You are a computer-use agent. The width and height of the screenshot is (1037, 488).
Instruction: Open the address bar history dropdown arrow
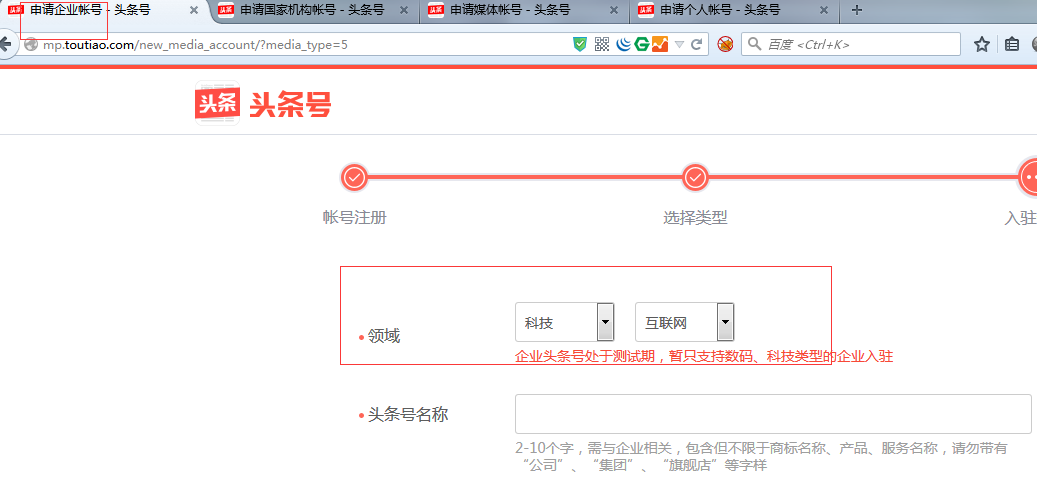pos(679,44)
